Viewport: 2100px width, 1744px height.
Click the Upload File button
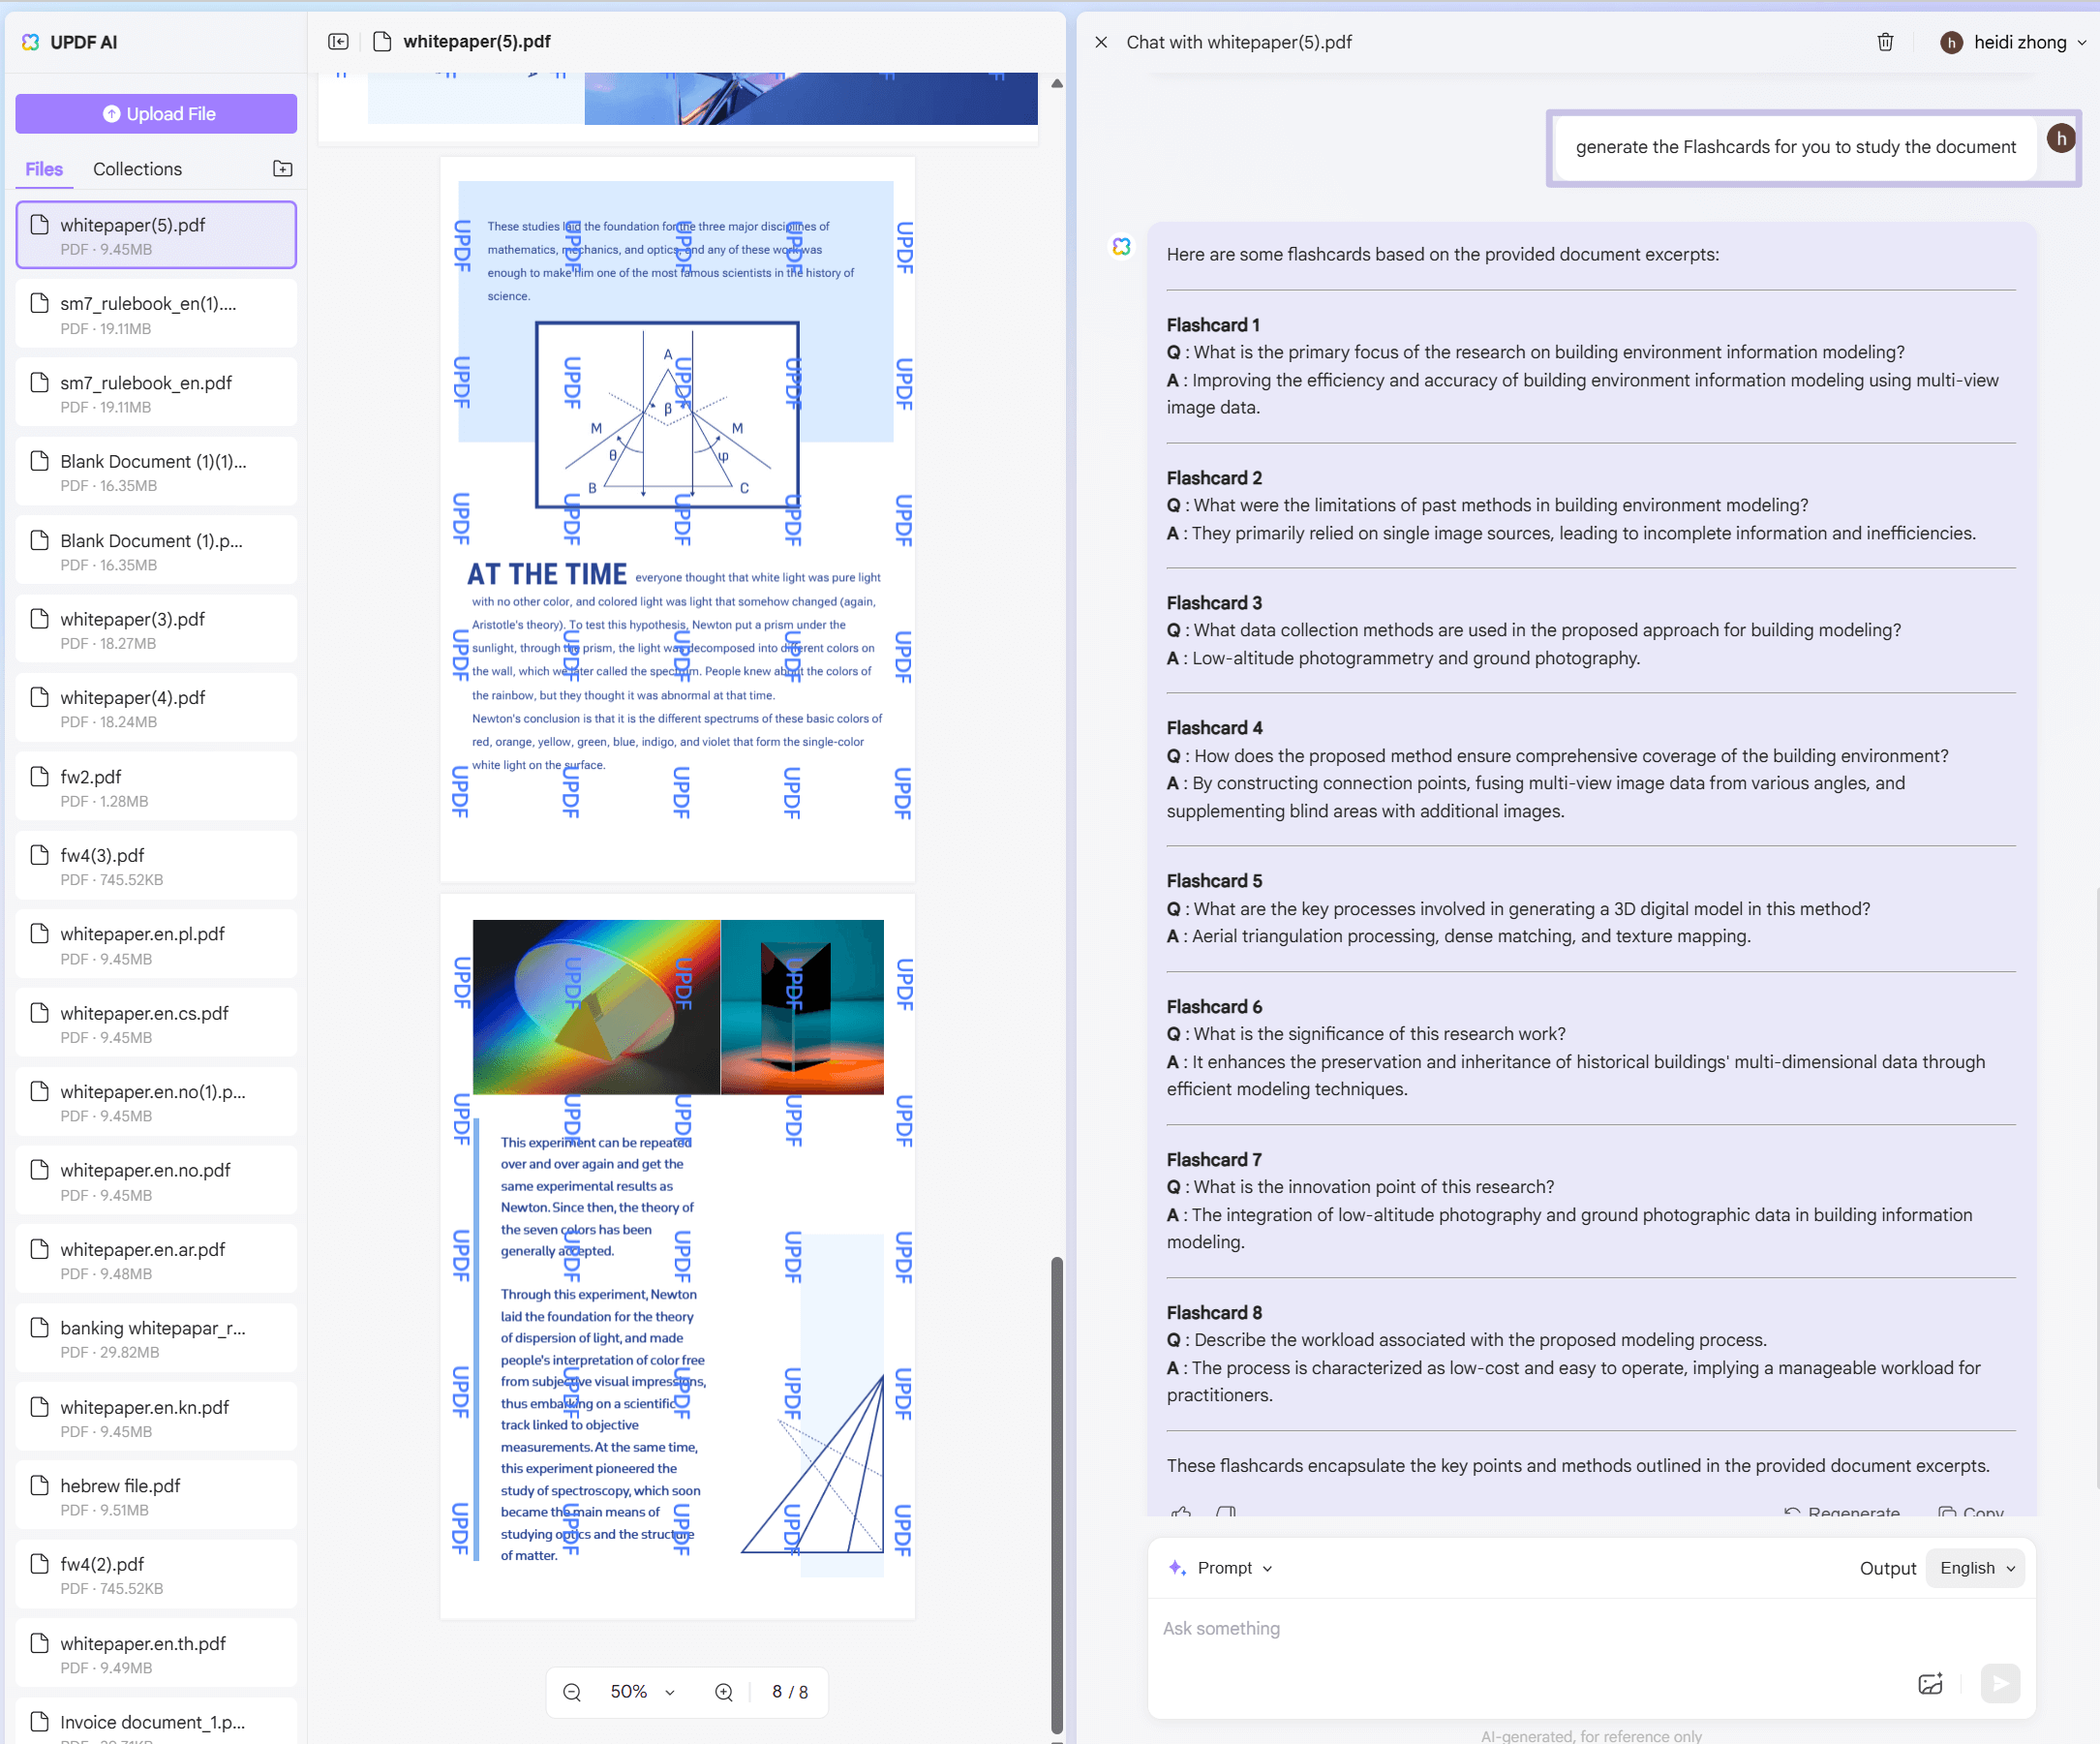156,113
